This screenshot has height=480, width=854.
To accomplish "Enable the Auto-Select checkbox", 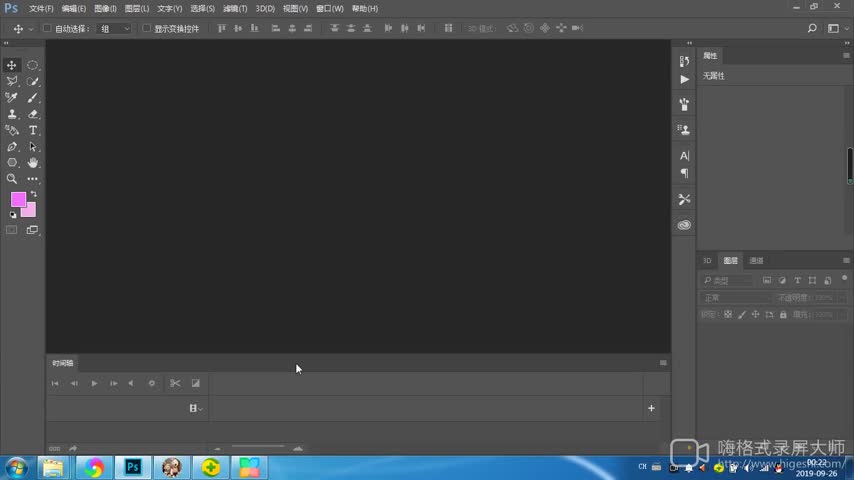I will (47, 28).
